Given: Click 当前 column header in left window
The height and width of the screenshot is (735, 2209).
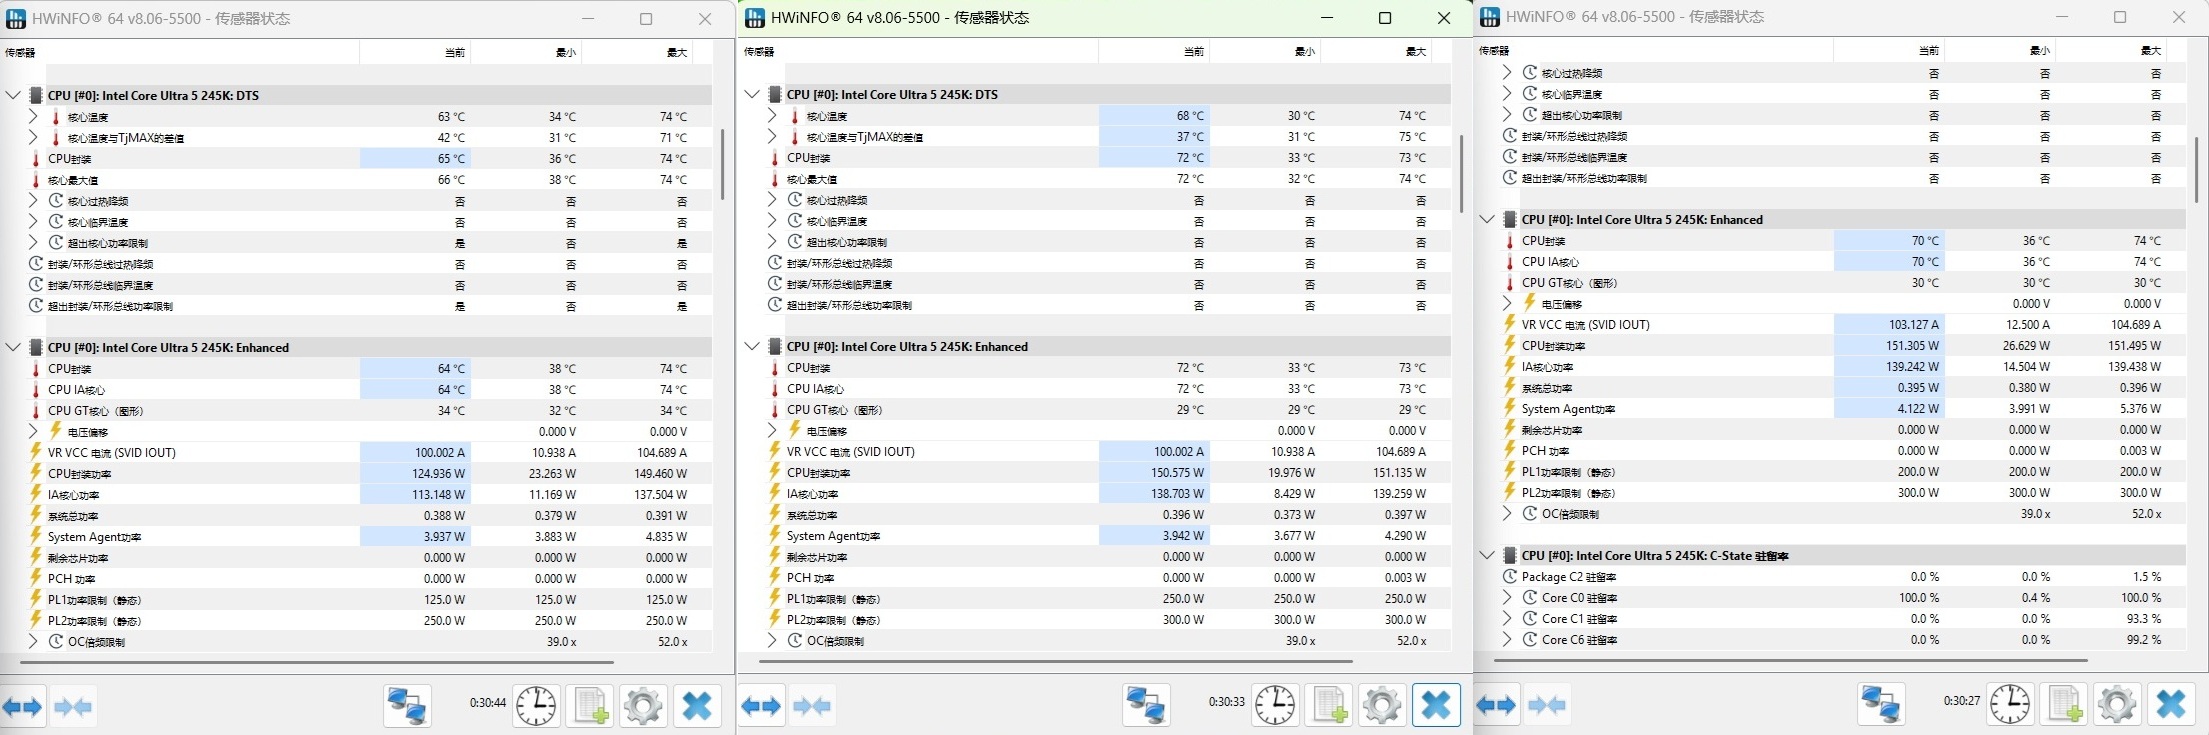Looking at the screenshot, I should [x=415, y=52].
